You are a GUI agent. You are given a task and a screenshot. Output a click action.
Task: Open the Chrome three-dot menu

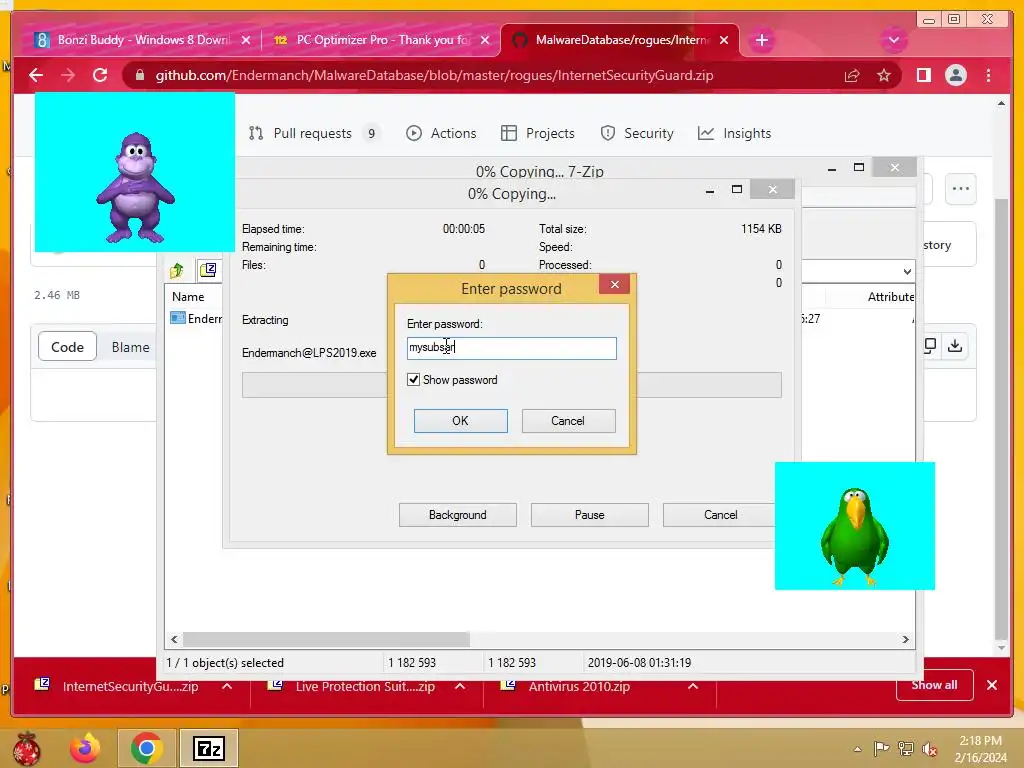(x=988, y=75)
